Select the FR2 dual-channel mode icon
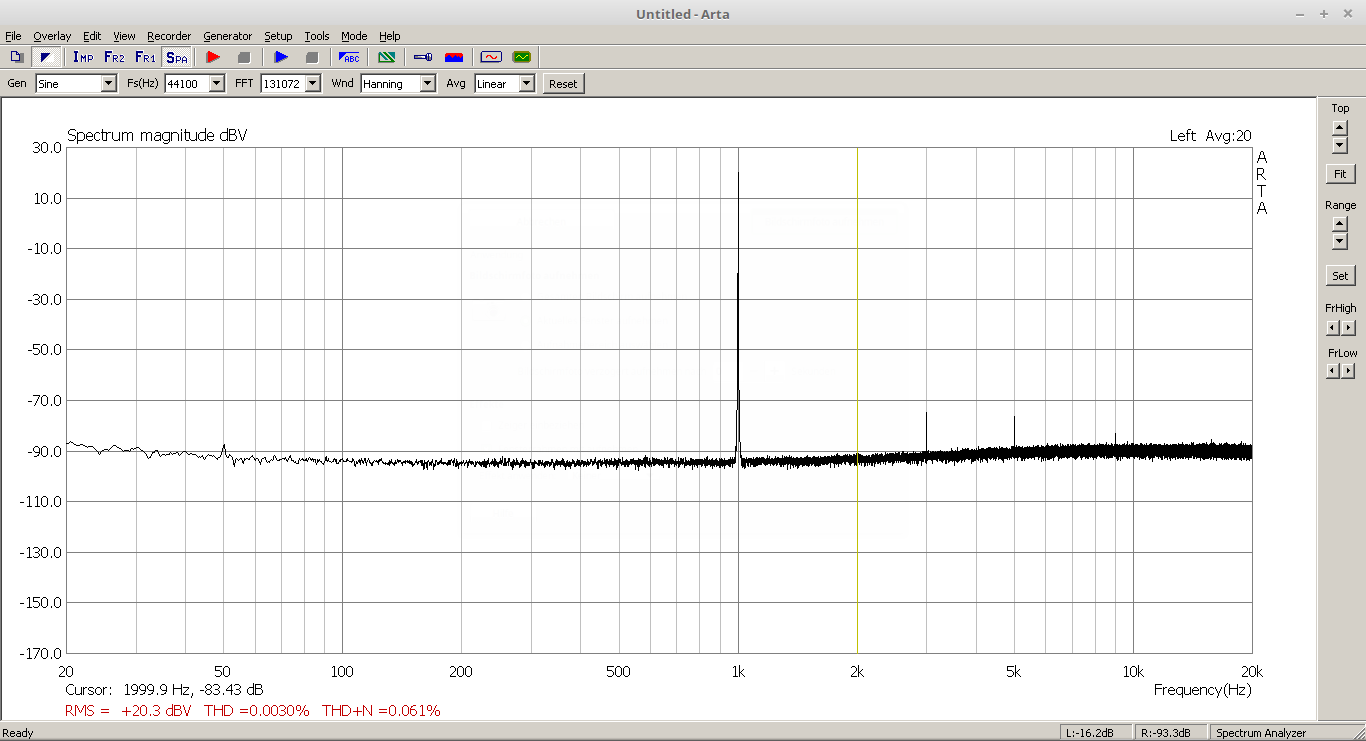Image resolution: width=1366 pixels, height=741 pixels. point(114,57)
